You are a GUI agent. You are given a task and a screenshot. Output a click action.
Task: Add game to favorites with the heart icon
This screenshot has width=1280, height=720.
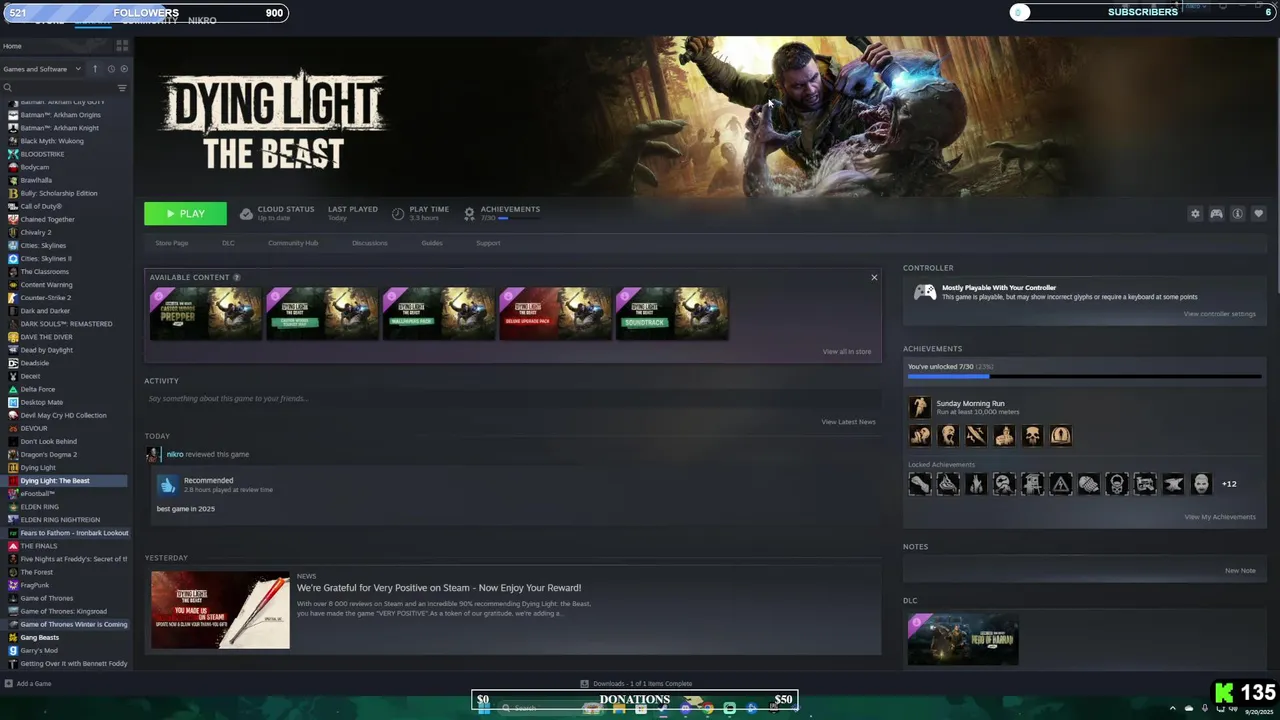1259,214
